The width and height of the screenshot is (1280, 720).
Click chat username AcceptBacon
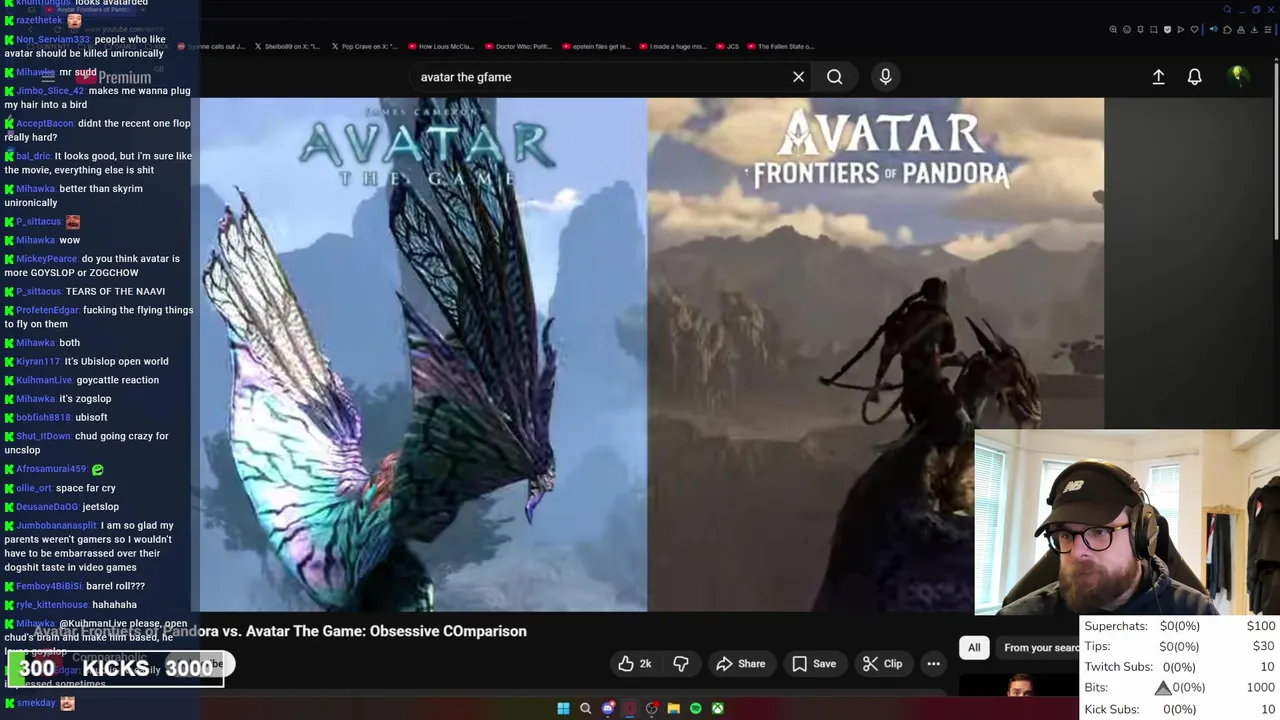click(45, 123)
